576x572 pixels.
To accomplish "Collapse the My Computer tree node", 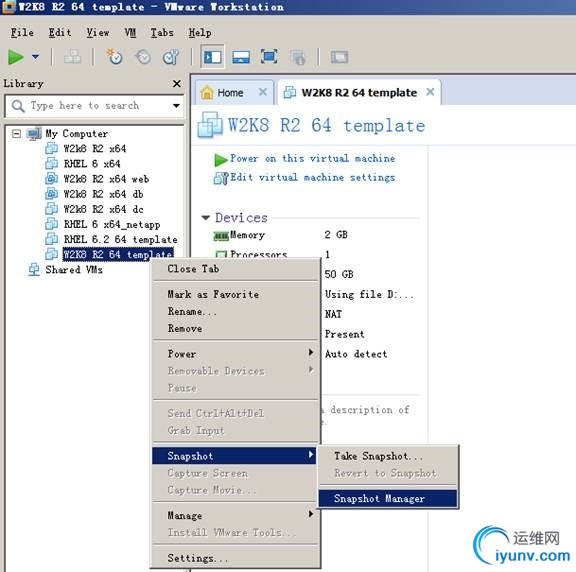I will pos(16,133).
